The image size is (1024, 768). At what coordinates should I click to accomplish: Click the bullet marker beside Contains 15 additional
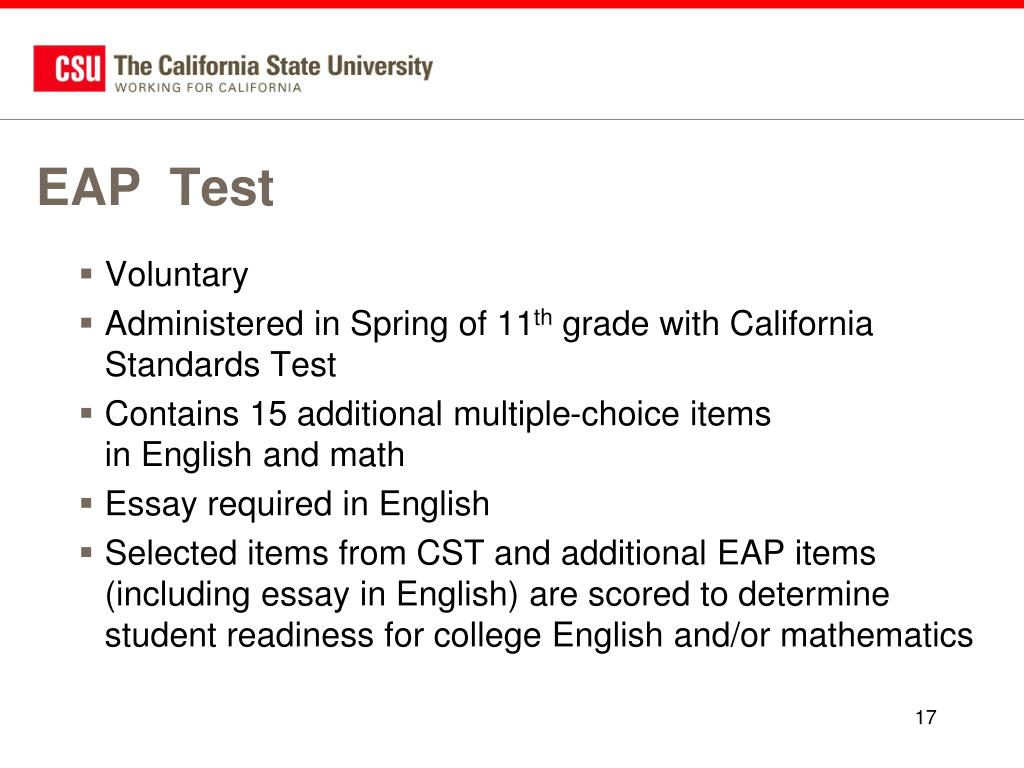point(86,413)
